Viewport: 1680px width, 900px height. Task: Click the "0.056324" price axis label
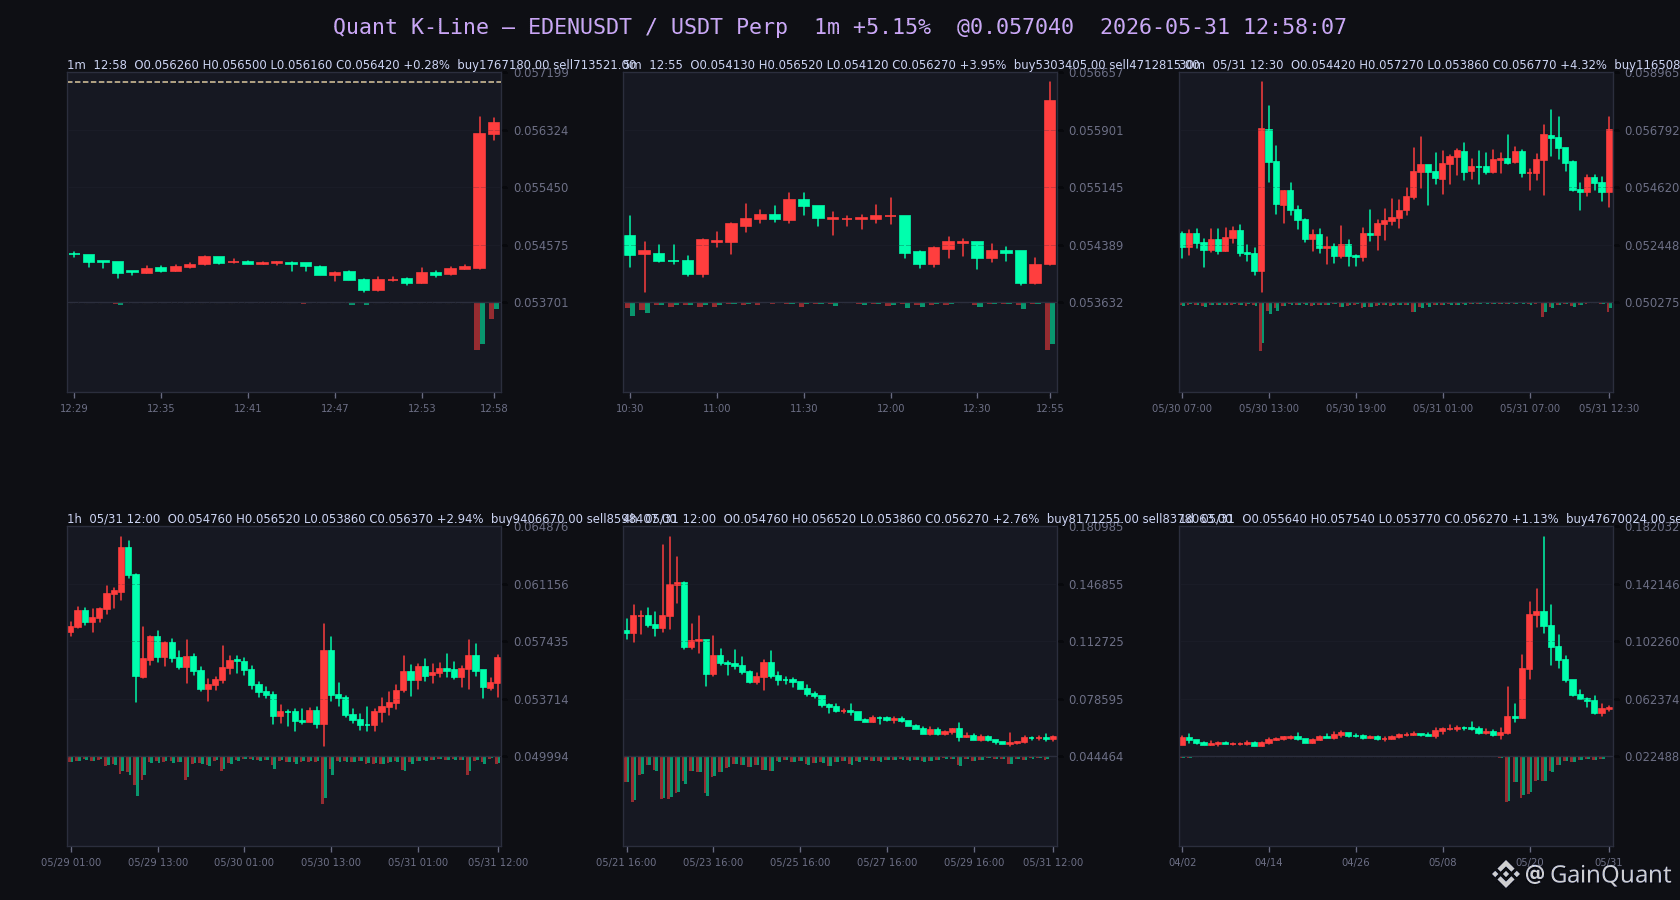[x=541, y=131]
